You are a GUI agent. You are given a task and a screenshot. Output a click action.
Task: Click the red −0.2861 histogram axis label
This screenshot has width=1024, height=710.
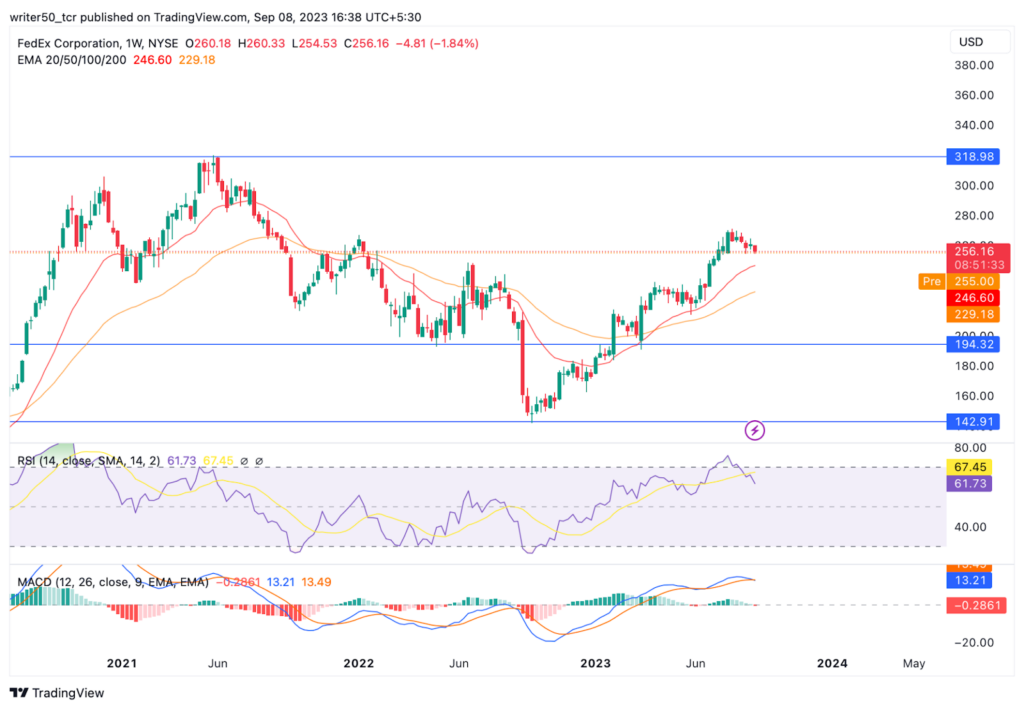(976, 605)
